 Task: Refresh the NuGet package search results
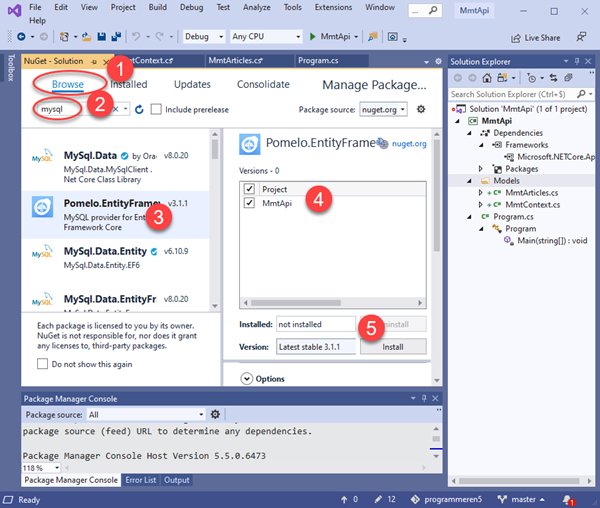139,109
